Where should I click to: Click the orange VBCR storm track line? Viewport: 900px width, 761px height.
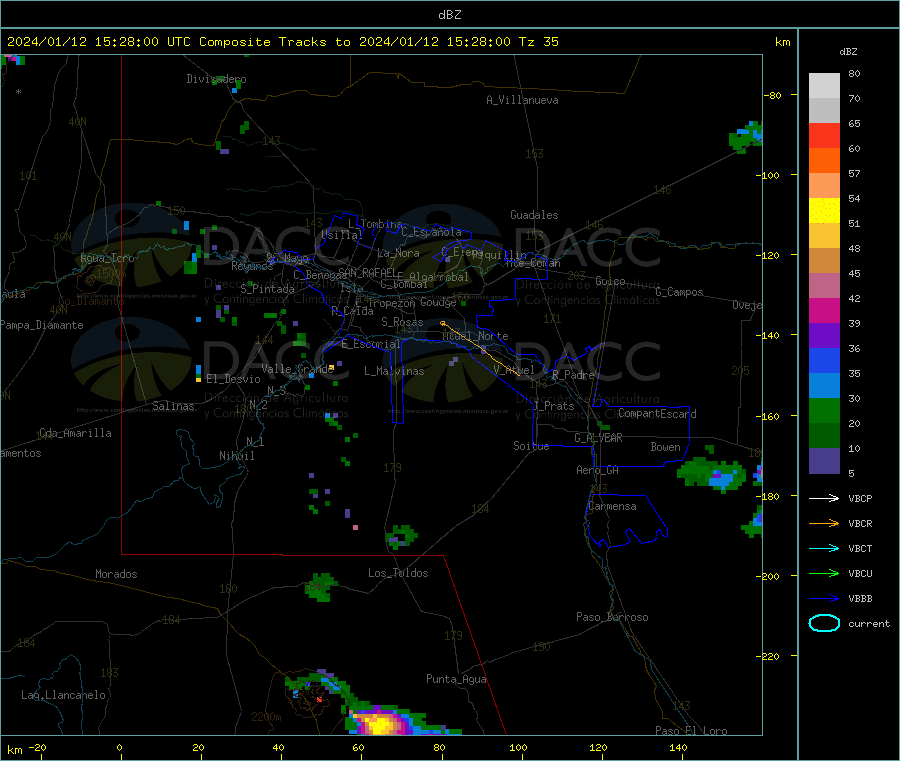482,348
